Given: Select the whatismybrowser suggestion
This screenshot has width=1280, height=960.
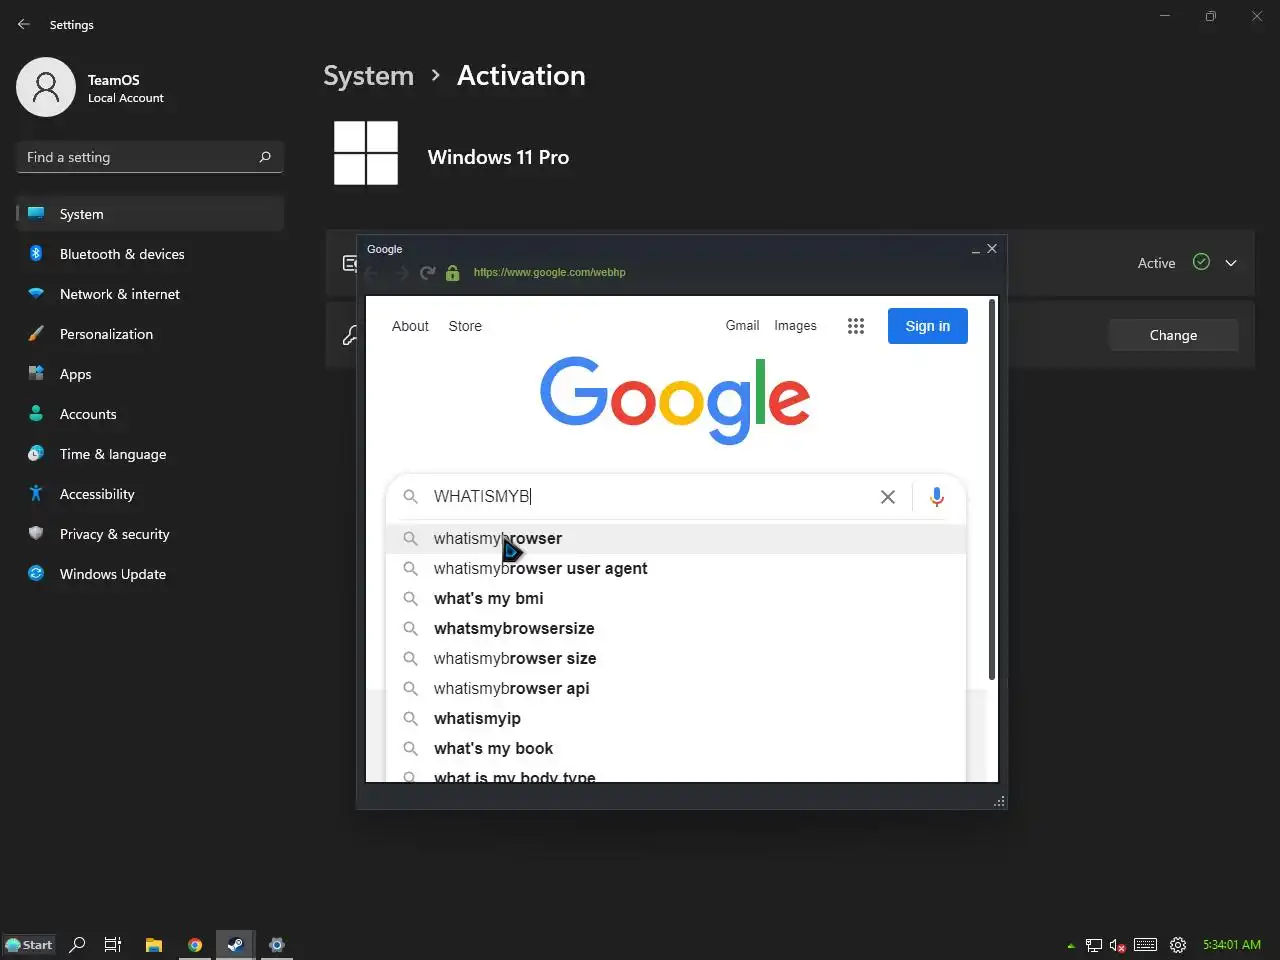Looking at the screenshot, I should 676,538.
